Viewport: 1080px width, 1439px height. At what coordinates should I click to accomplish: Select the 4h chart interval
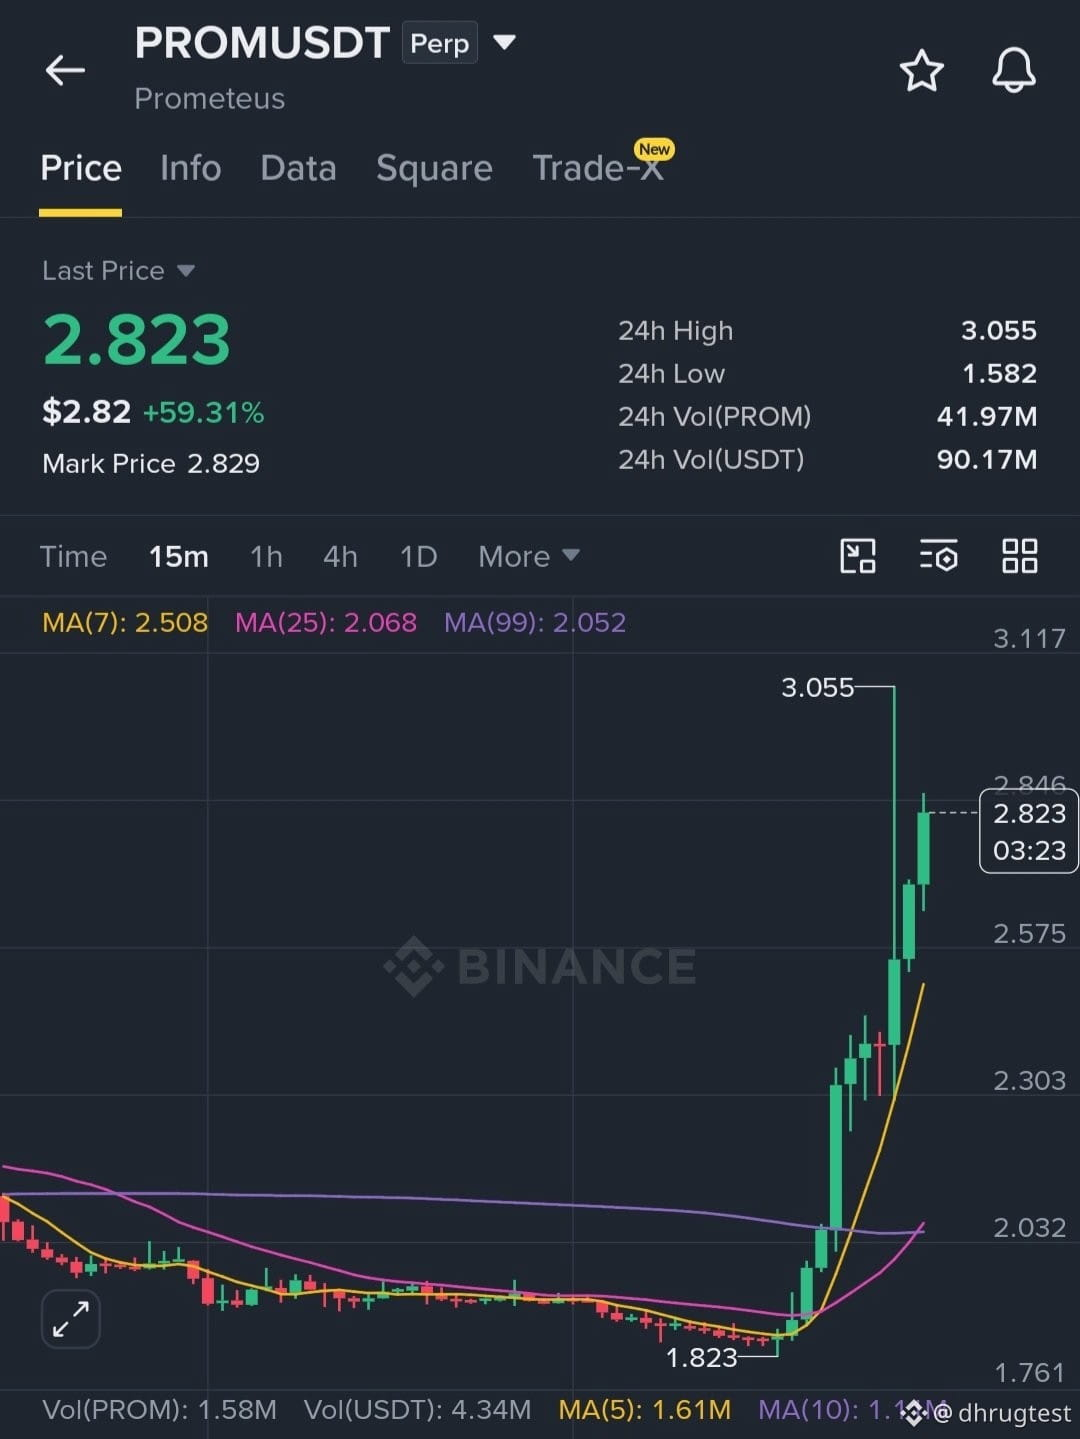340,556
